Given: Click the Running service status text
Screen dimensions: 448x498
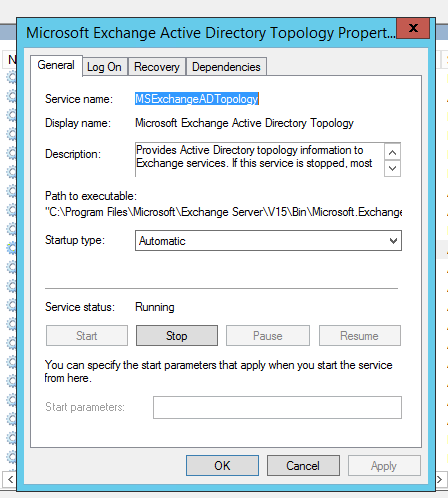Looking at the screenshot, I should tap(155, 307).
